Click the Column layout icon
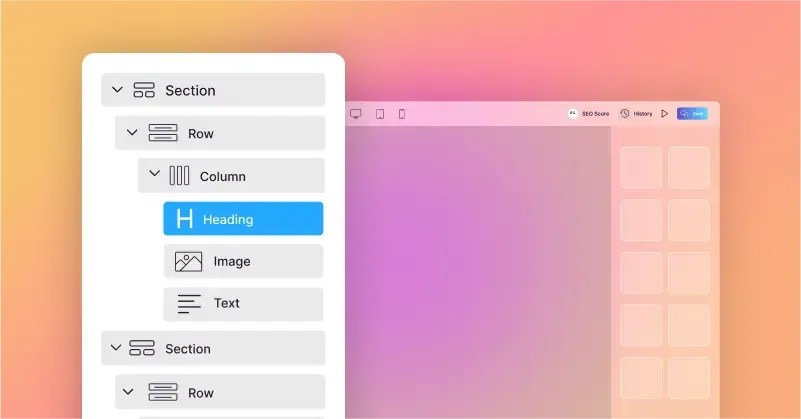Image resolution: width=801 pixels, height=419 pixels. [x=179, y=176]
